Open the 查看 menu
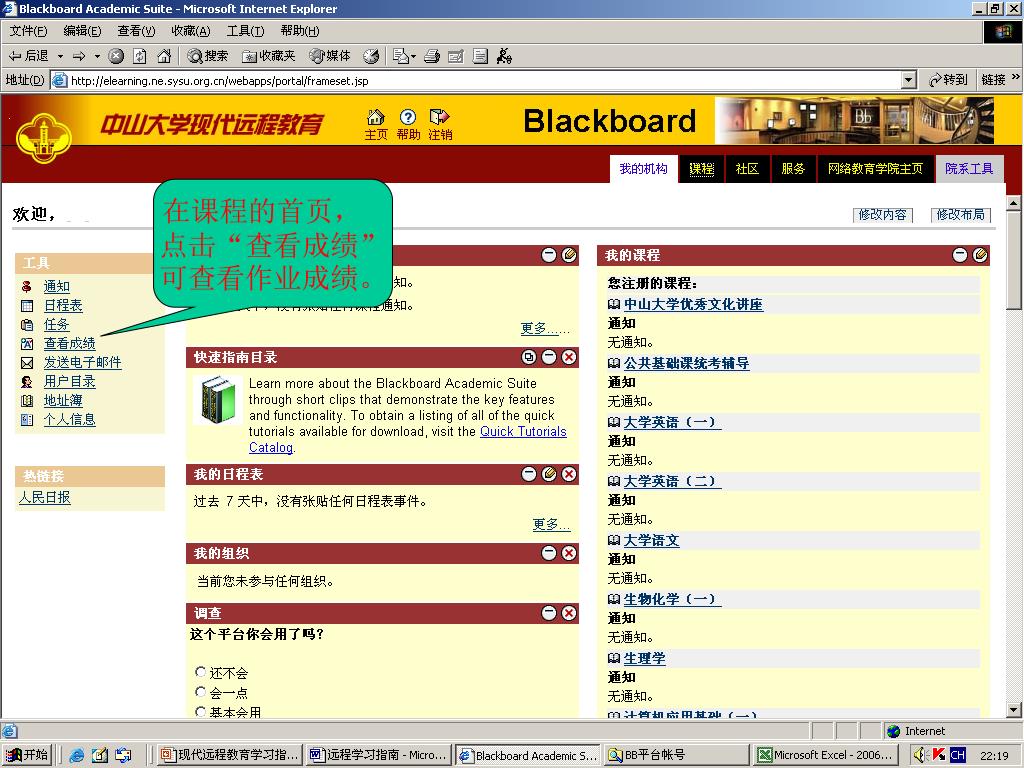The image size is (1024, 768). [x=136, y=31]
